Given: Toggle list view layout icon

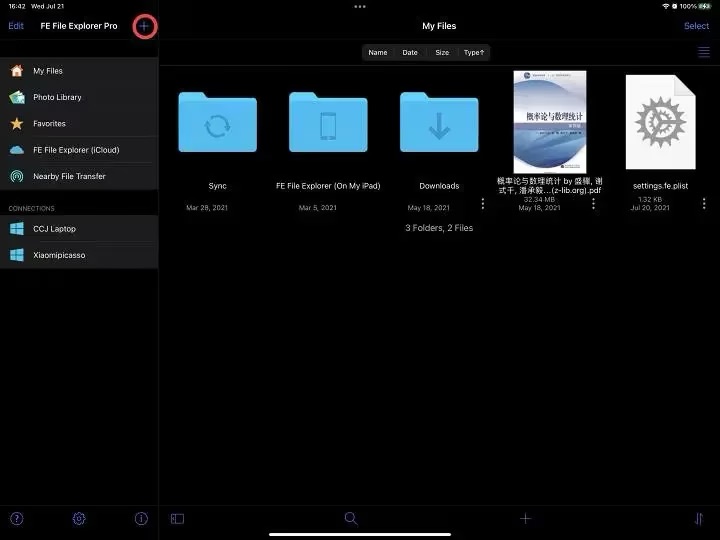Looking at the screenshot, I should click(x=704, y=52).
